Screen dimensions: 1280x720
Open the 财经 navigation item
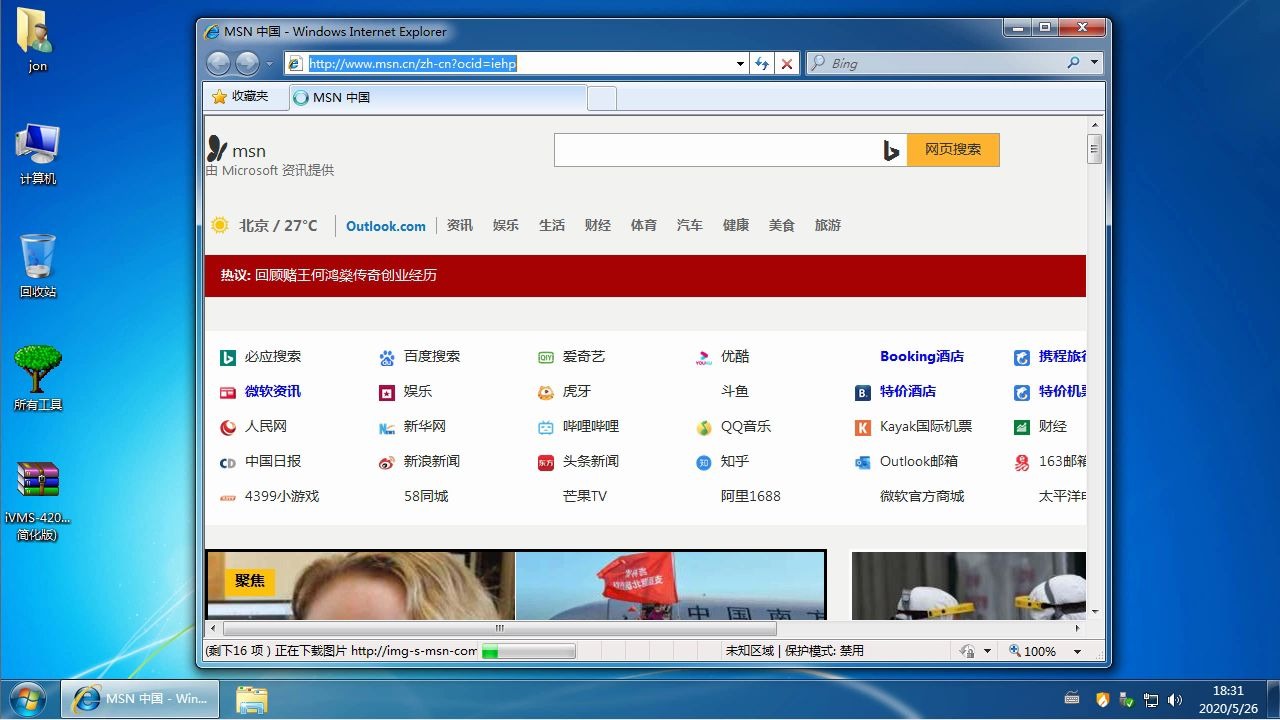pyautogui.click(x=598, y=226)
